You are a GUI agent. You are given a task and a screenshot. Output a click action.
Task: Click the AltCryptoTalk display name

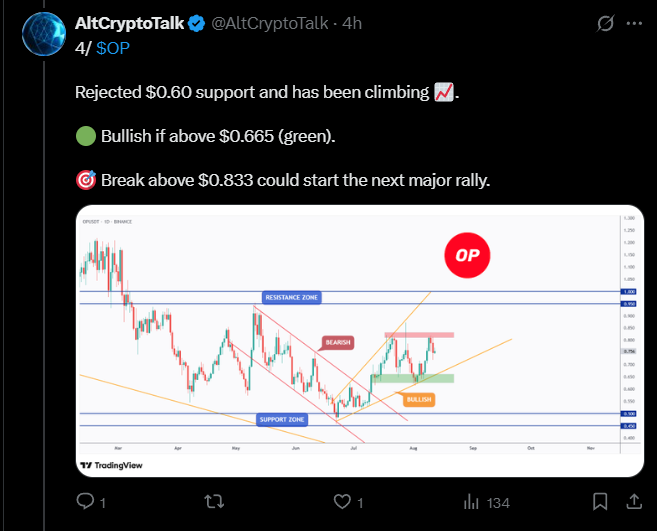129,23
